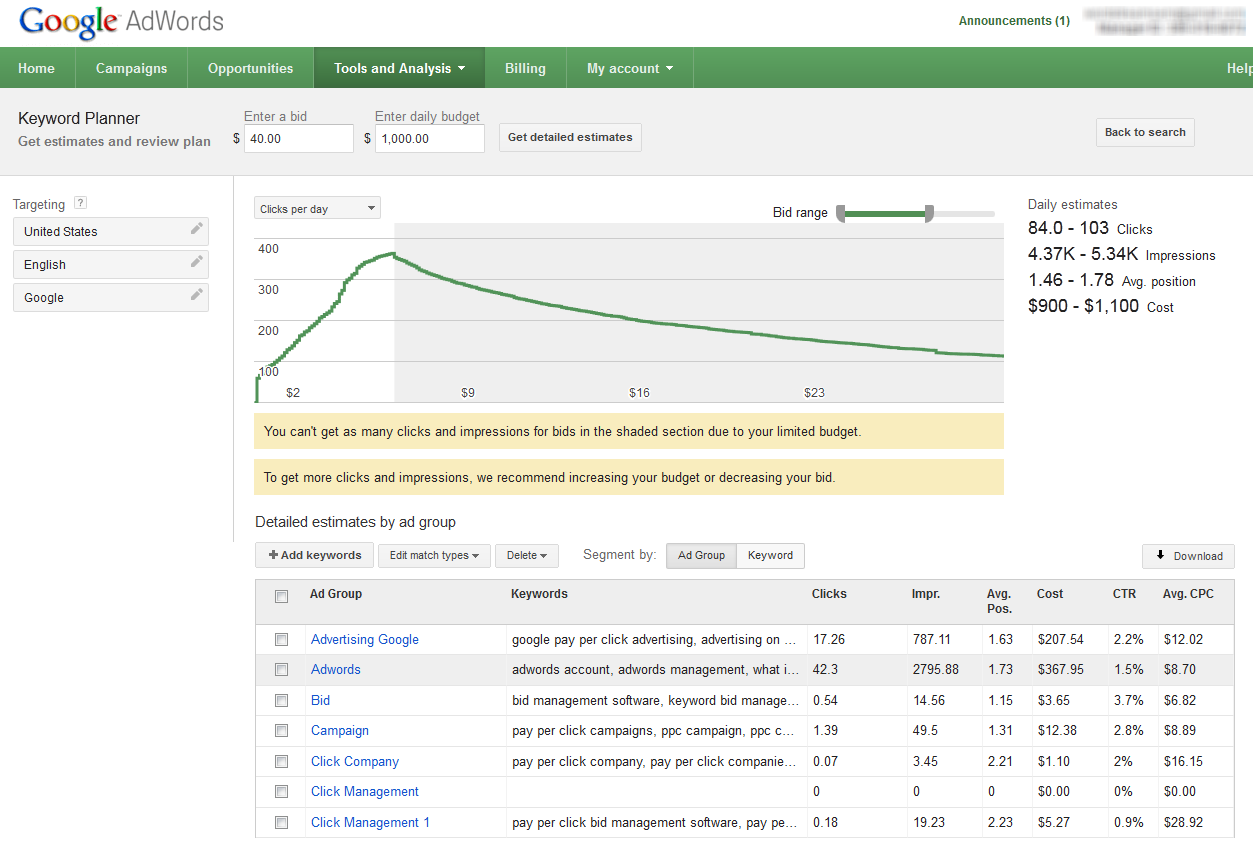Viewport: 1253px width, 842px height.
Task: Open the Advertising Google ad group
Action: click(x=365, y=639)
